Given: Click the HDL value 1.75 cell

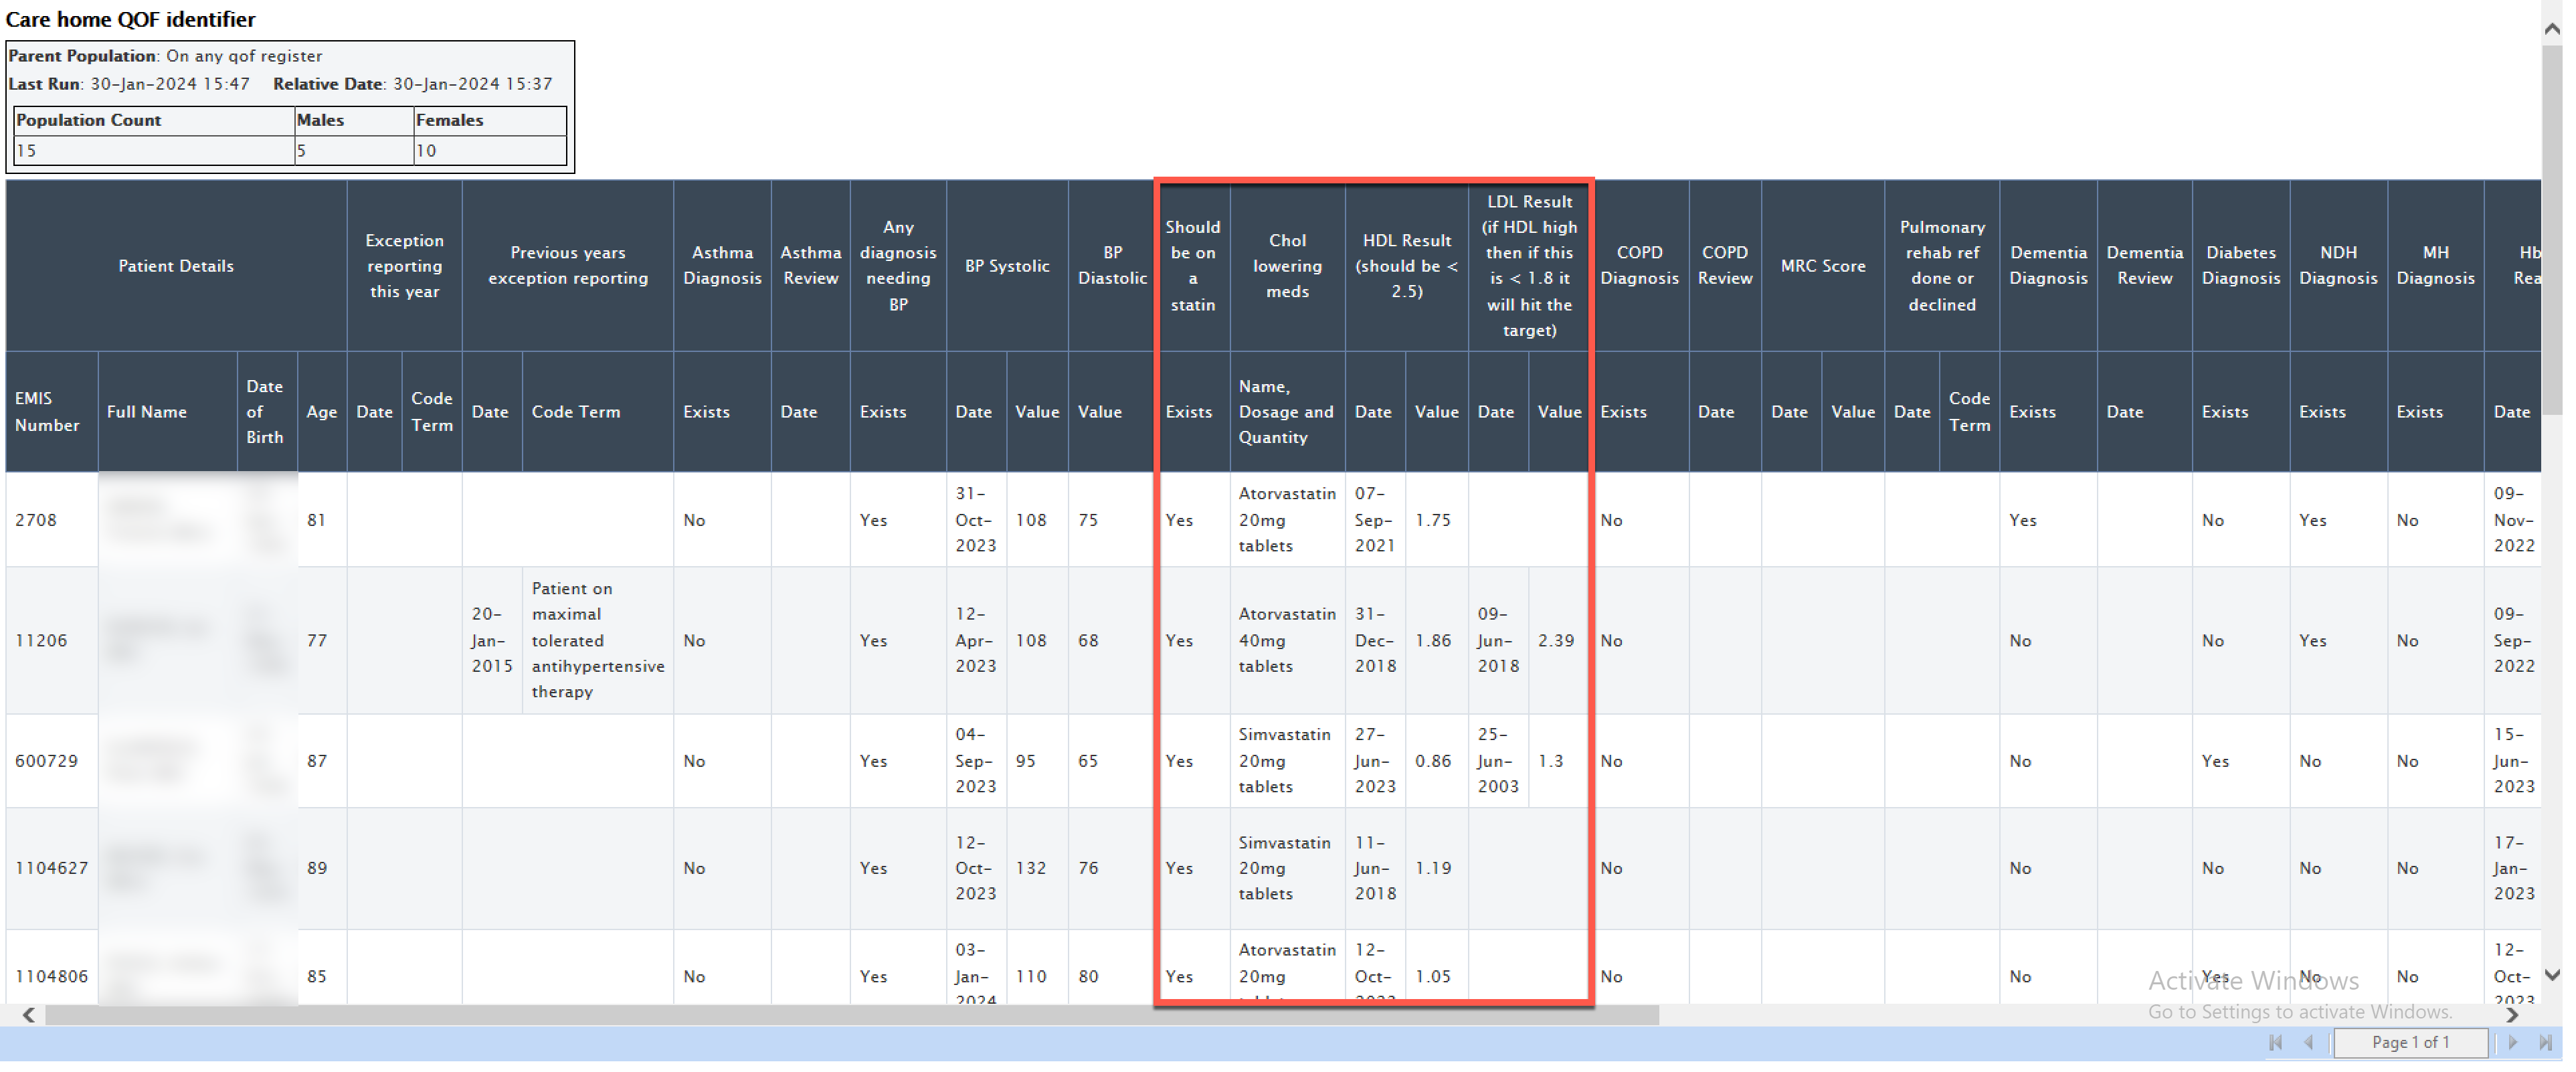Looking at the screenshot, I should (1436, 520).
